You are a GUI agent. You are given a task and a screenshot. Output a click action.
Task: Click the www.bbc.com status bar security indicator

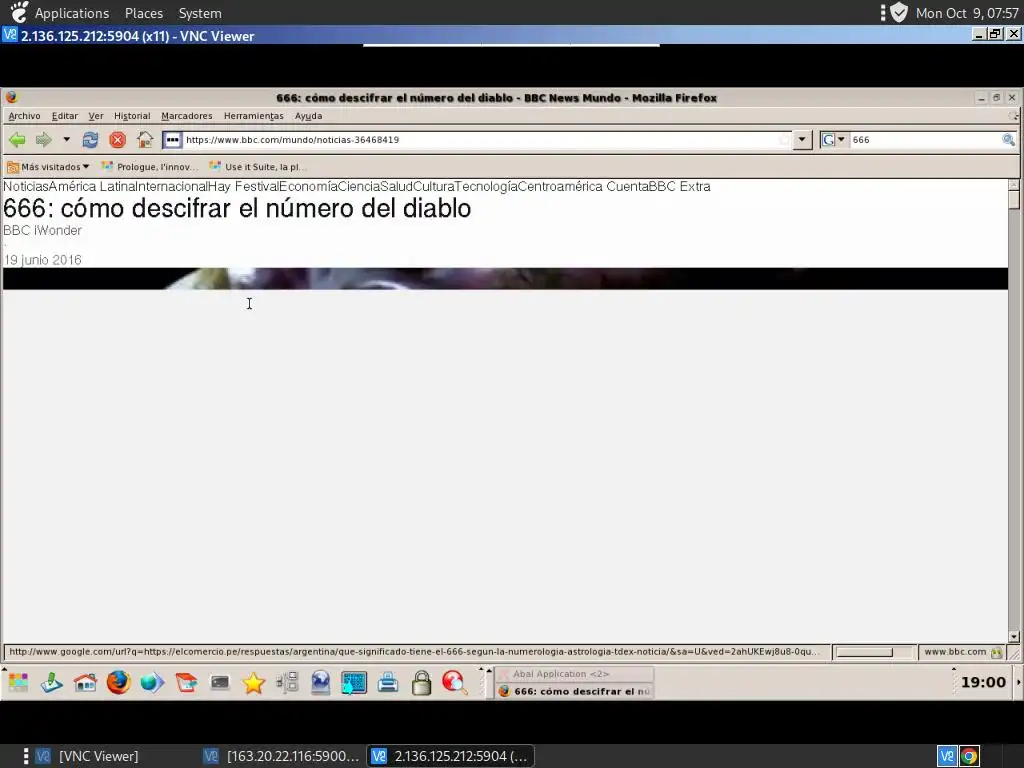(x=963, y=652)
